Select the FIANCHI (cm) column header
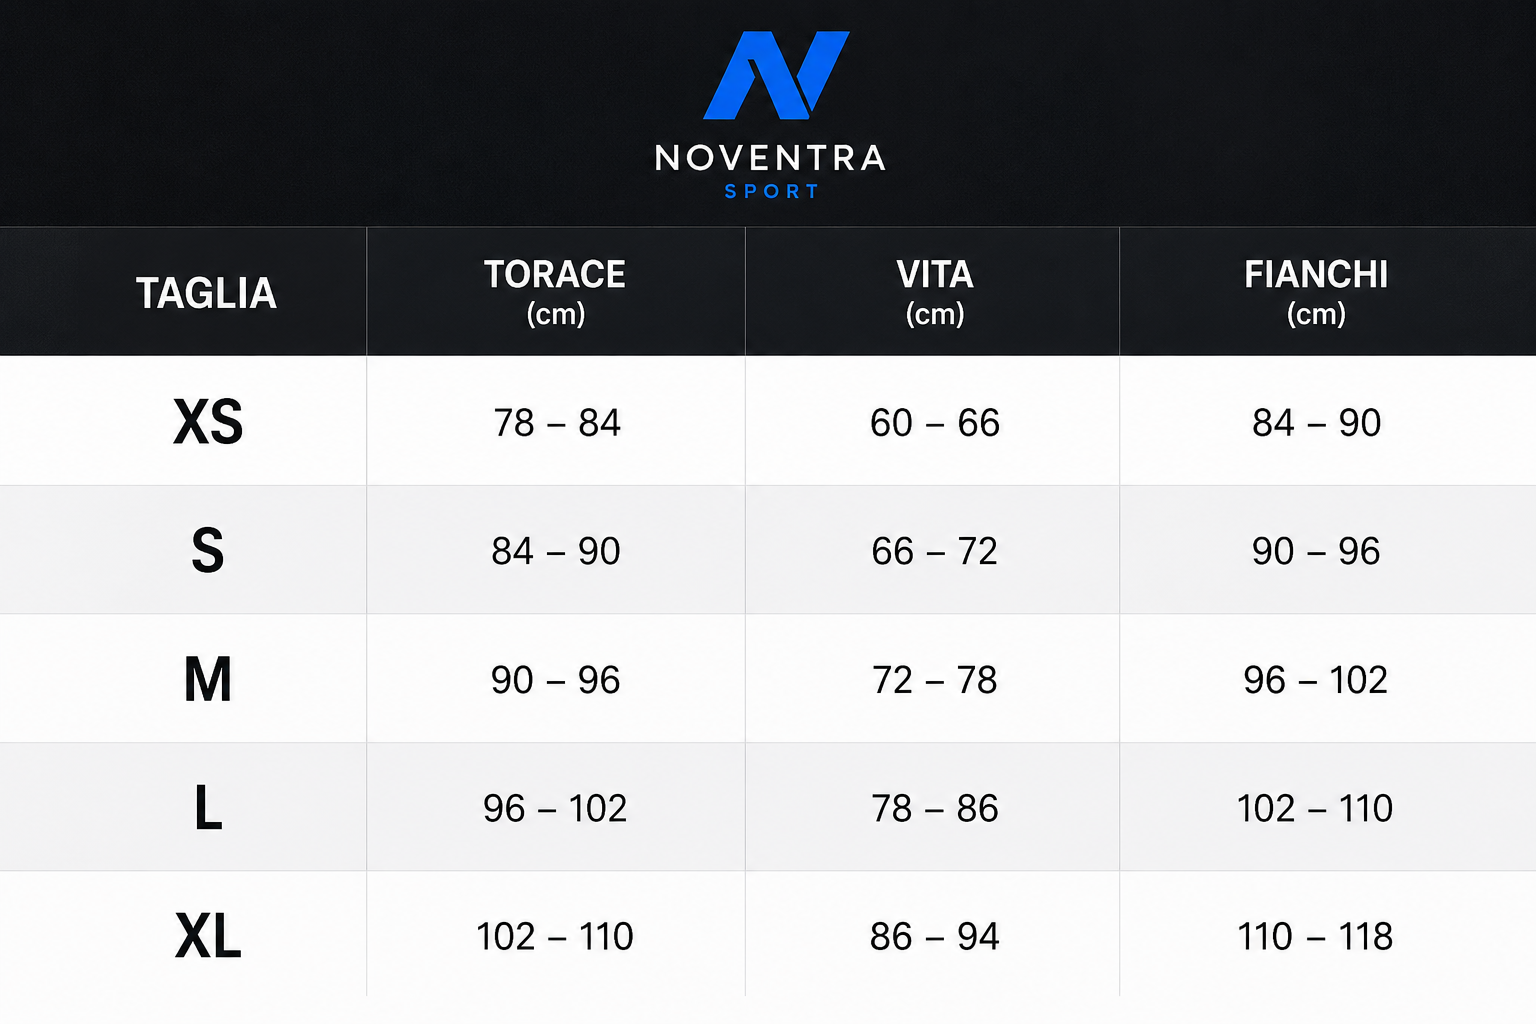 (1316, 292)
